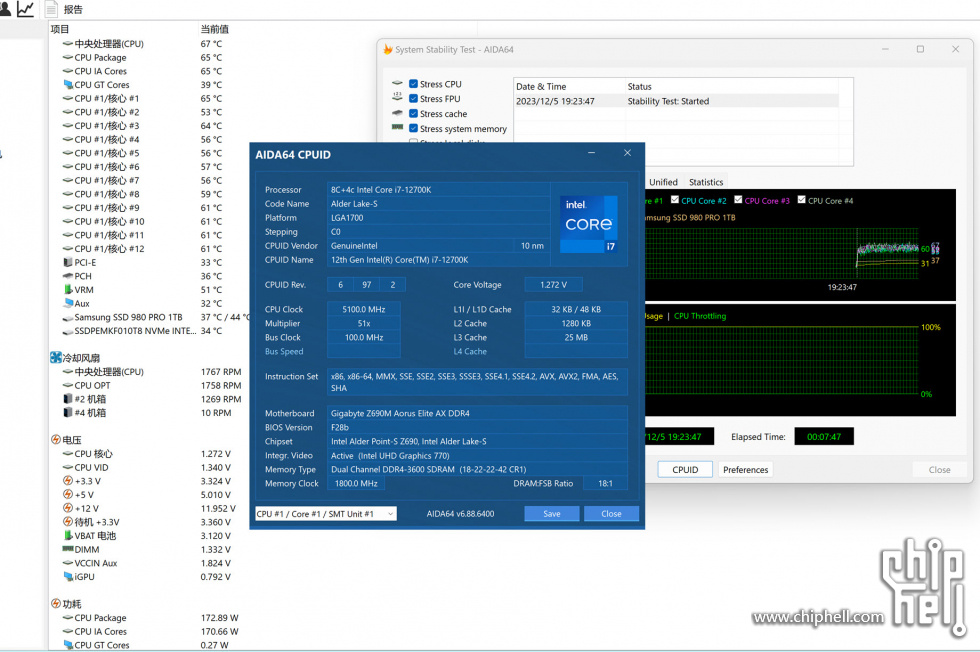Open the graph chart toolbar icon
980x652 pixels.
tap(26, 9)
